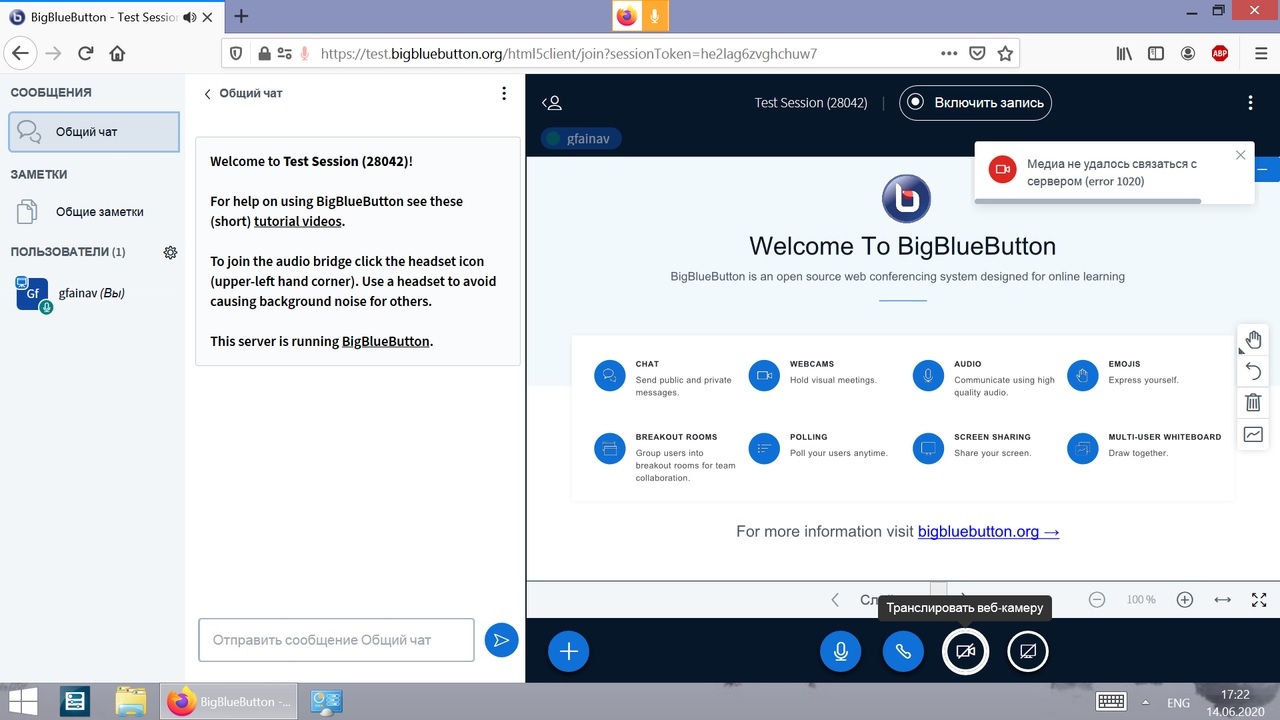Screen dimensions: 1280x720
Task: Open user management gear settings
Action: (170, 252)
